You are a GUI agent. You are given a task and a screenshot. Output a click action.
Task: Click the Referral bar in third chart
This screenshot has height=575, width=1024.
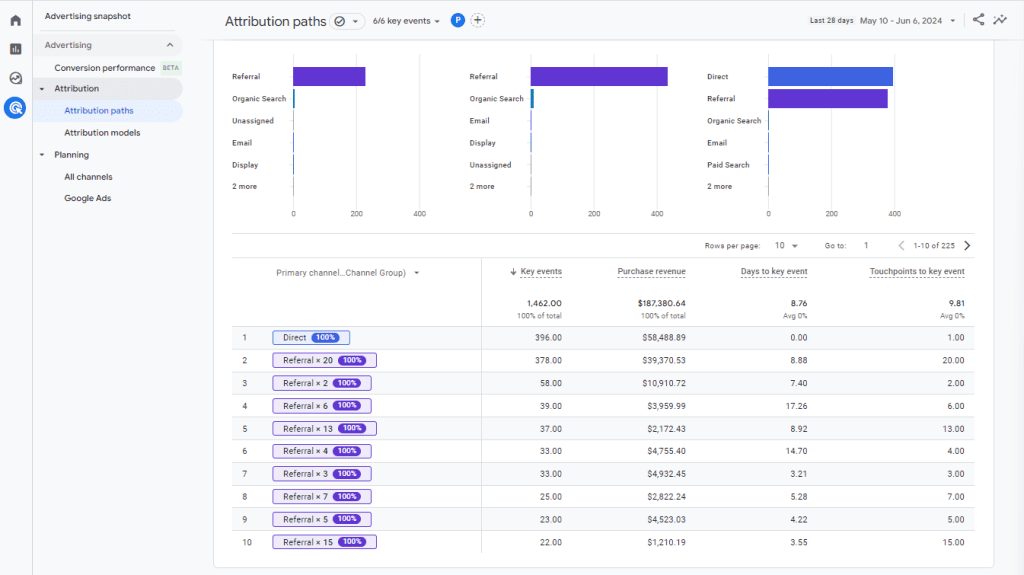click(827, 99)
